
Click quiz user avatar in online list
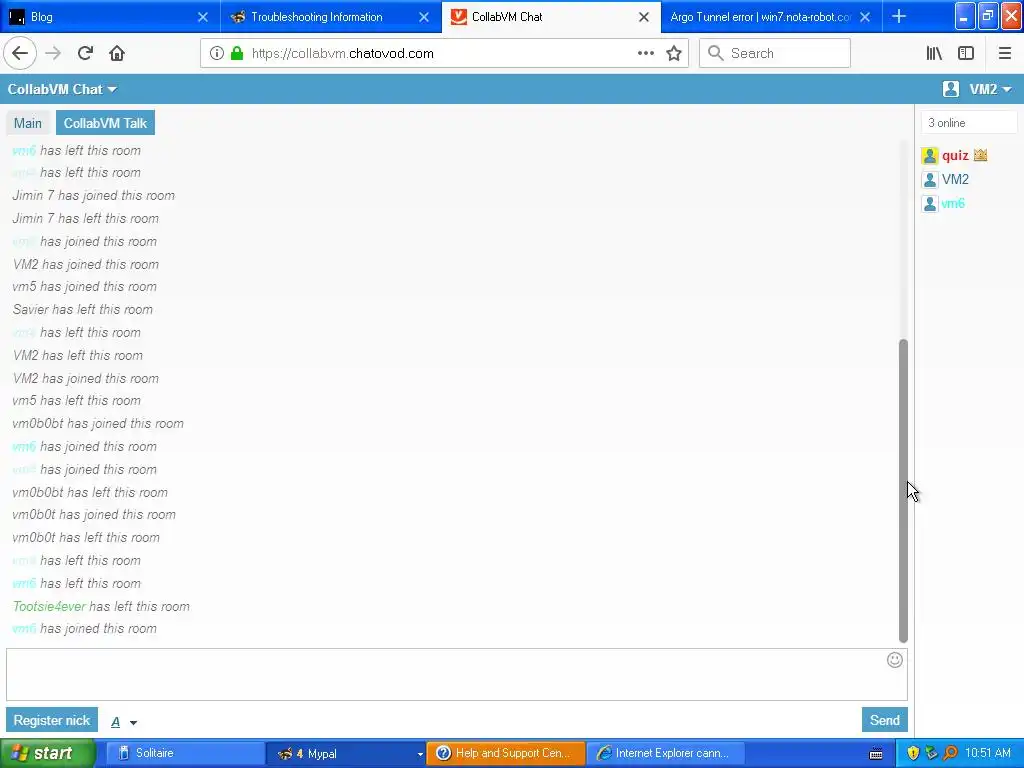click(x=930, y=155)
